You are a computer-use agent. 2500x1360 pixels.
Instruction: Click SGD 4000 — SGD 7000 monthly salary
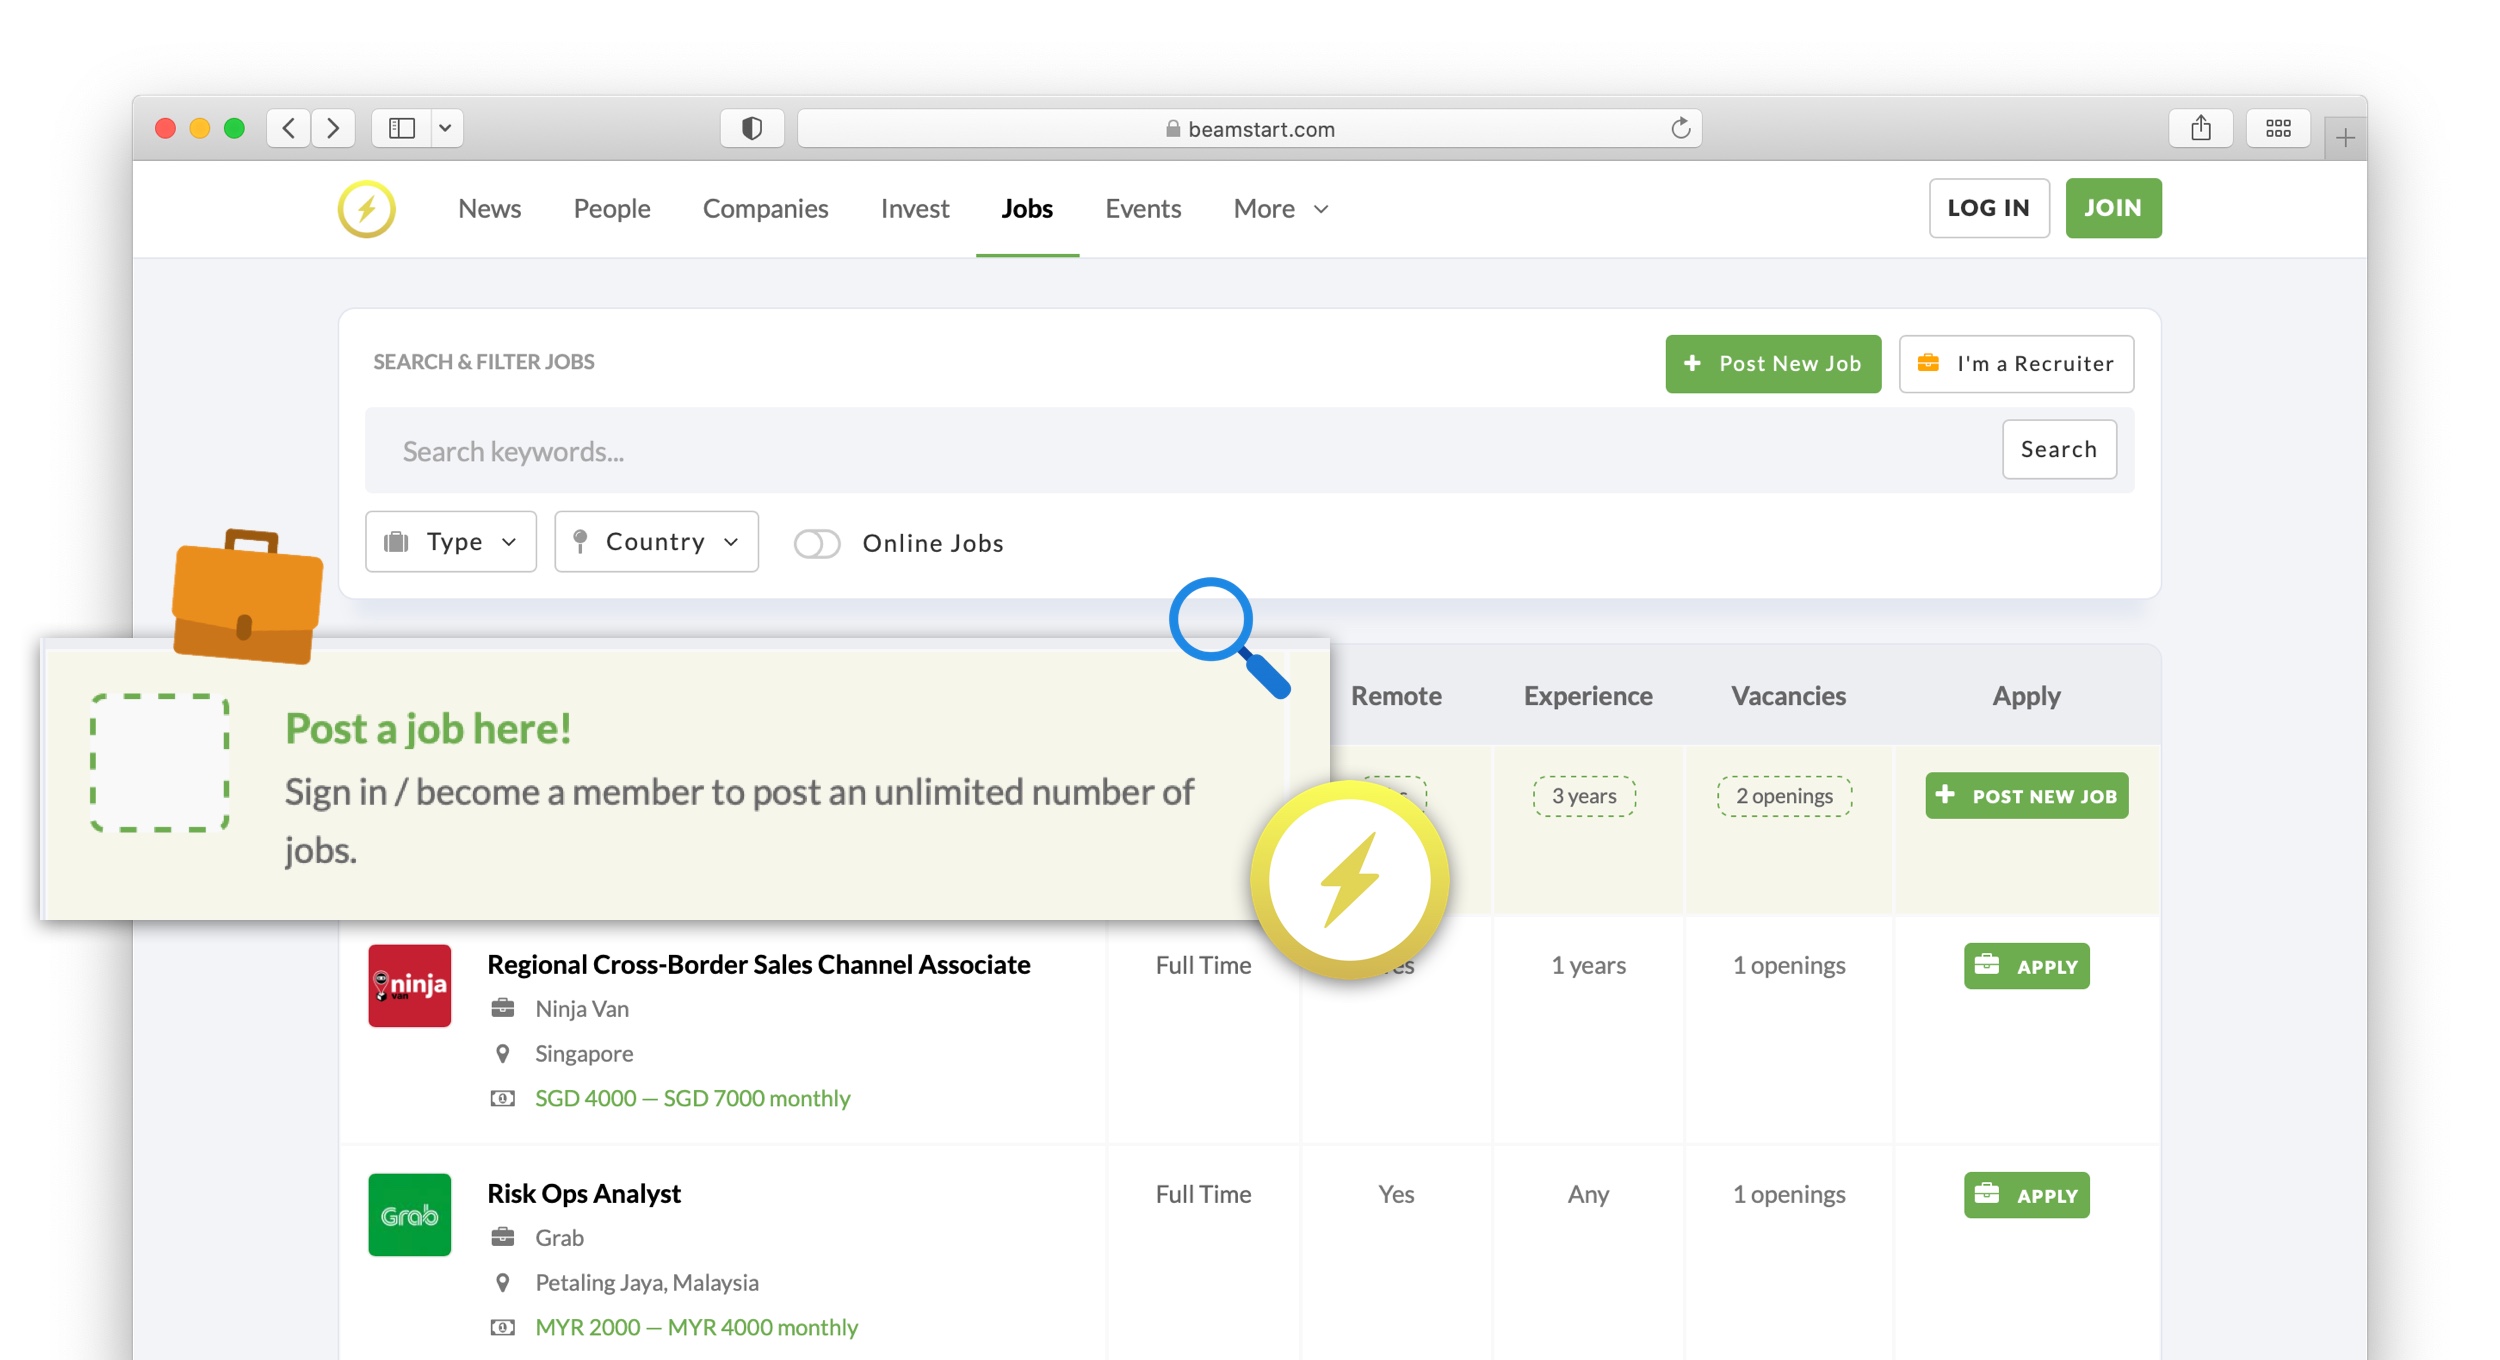[692, 1099]
